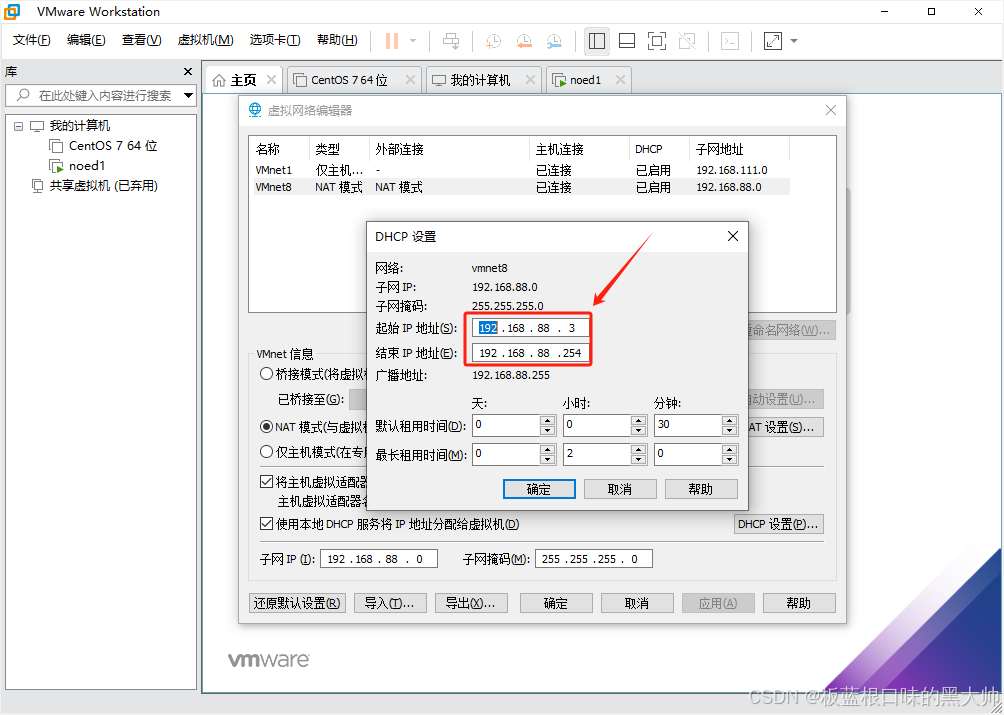Open the stretch display dropdown arrow
Image resolution: width=1004 pixels, height=715 pixels.
(x=794, y=41)
